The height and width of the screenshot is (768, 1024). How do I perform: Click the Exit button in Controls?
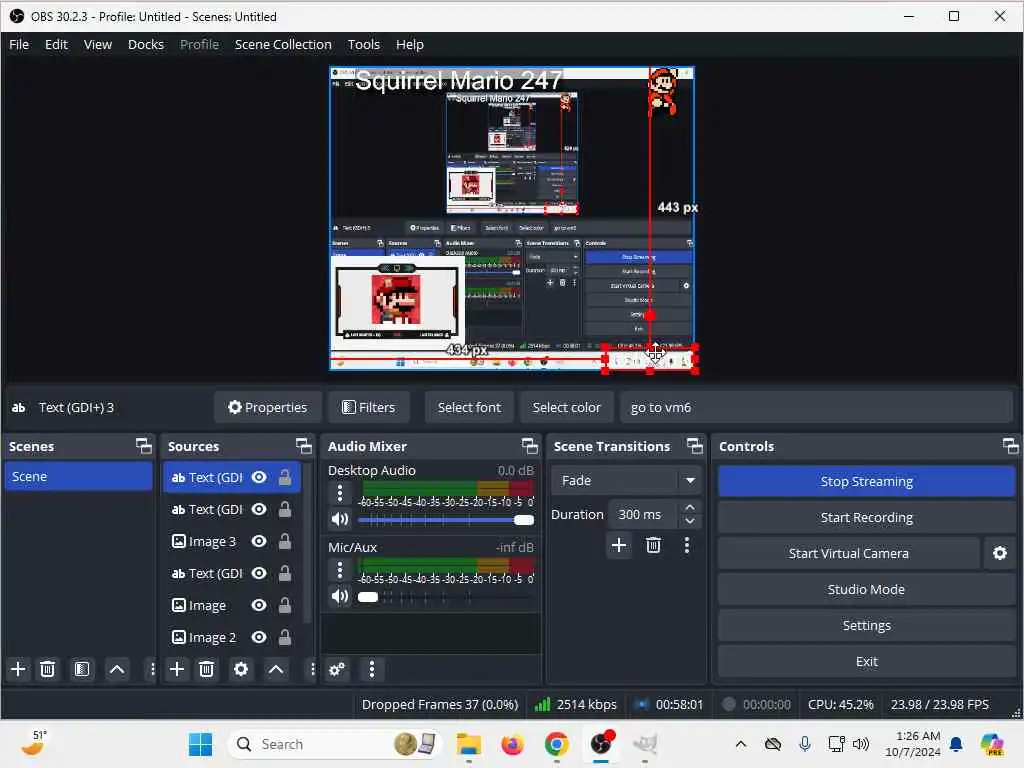click(866, 661)
